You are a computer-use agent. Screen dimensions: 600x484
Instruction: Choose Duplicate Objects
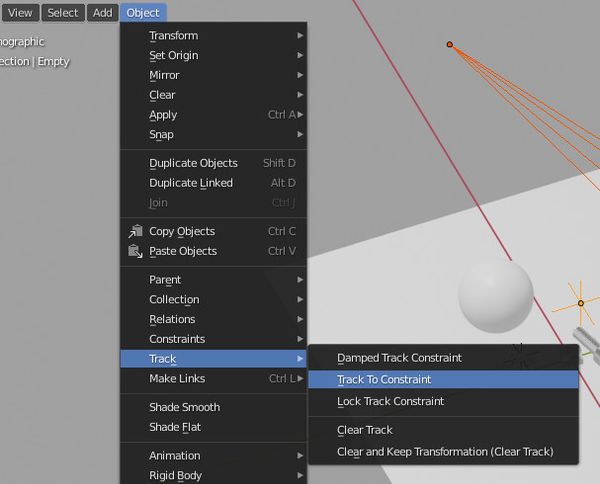point(214,163)
